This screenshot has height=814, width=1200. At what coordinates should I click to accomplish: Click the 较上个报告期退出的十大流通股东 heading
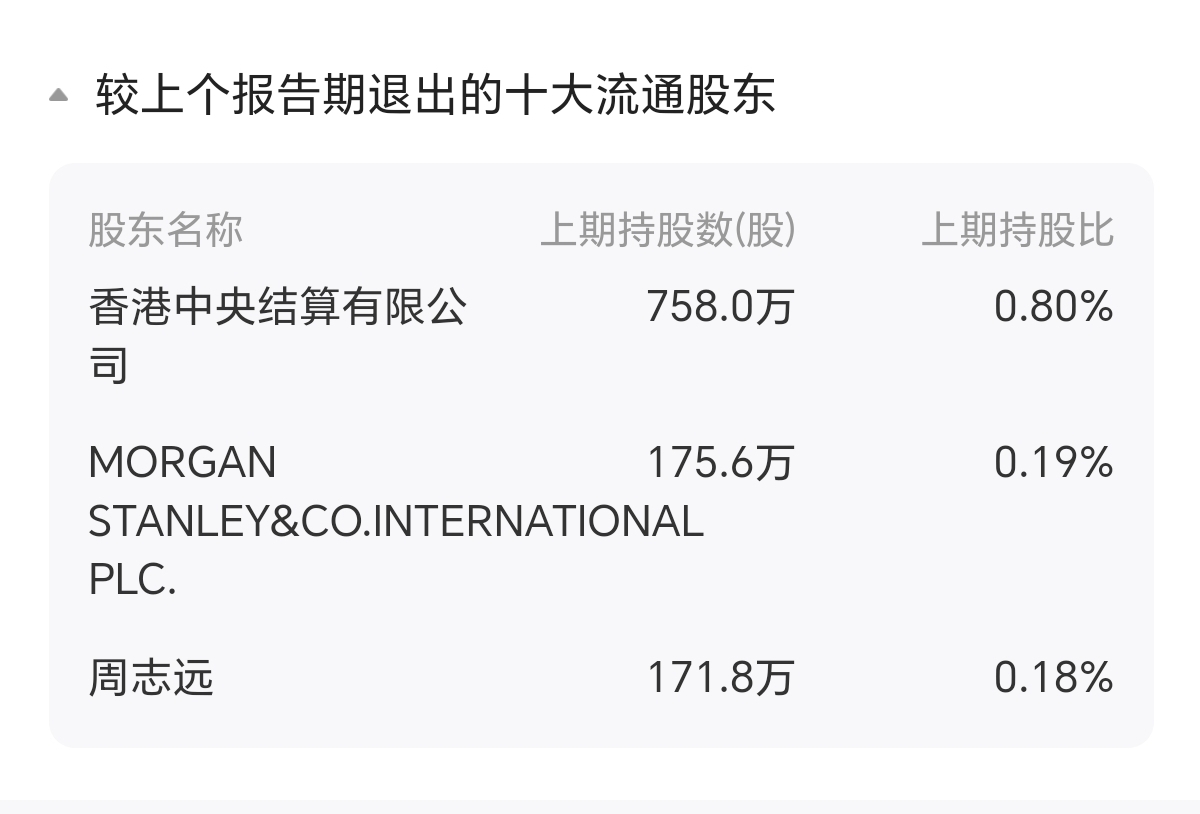coord(436,96)
